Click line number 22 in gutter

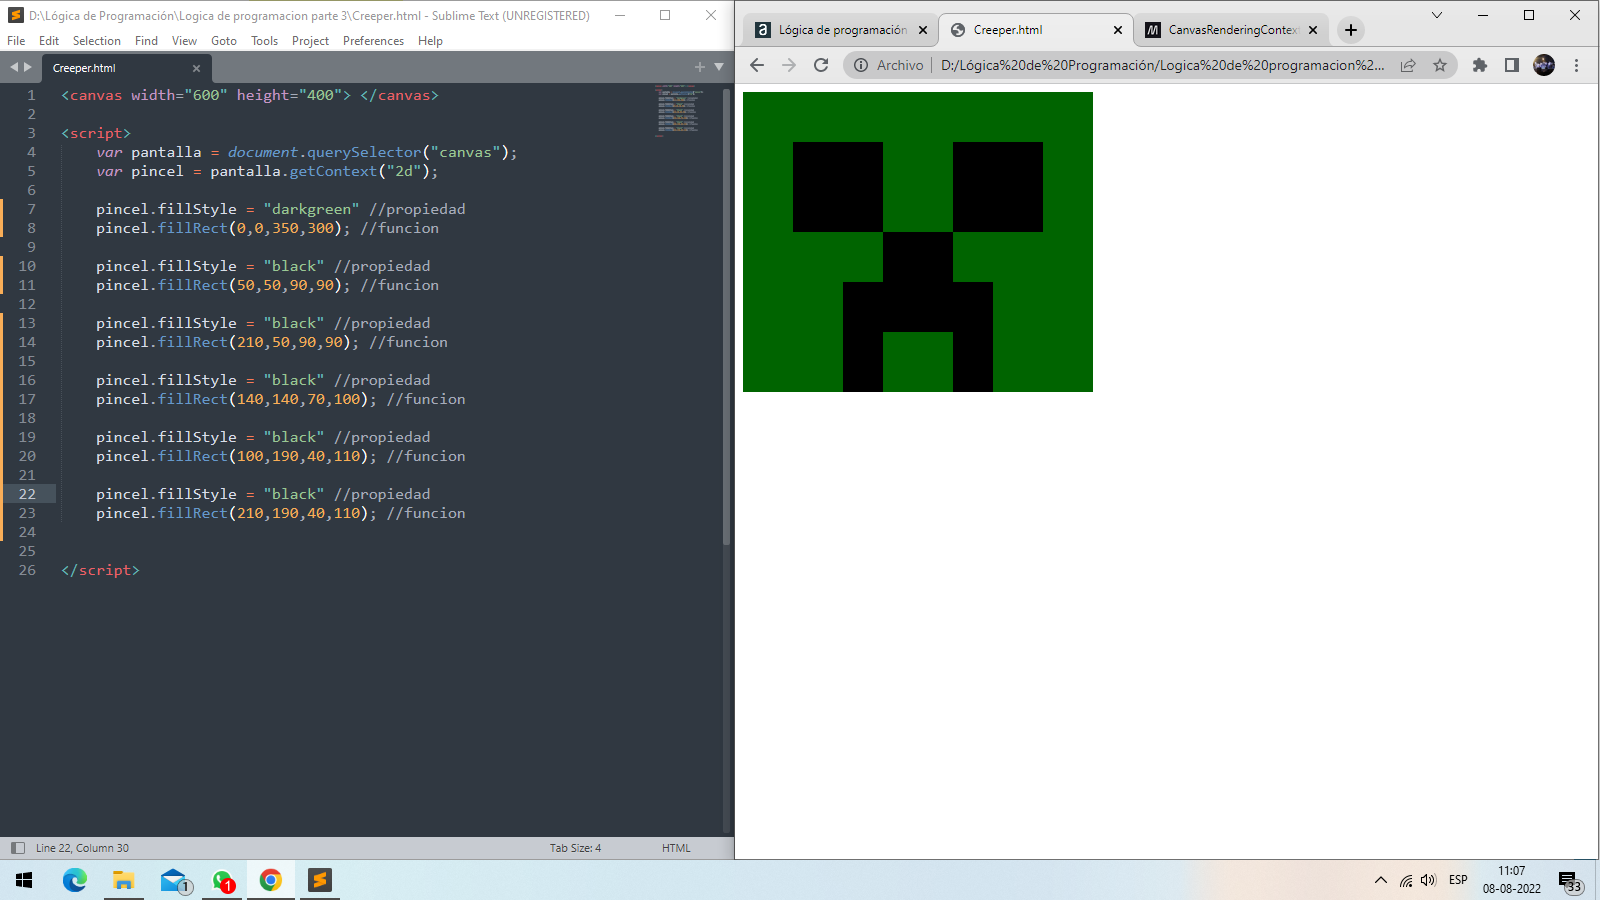coord(27,494)
